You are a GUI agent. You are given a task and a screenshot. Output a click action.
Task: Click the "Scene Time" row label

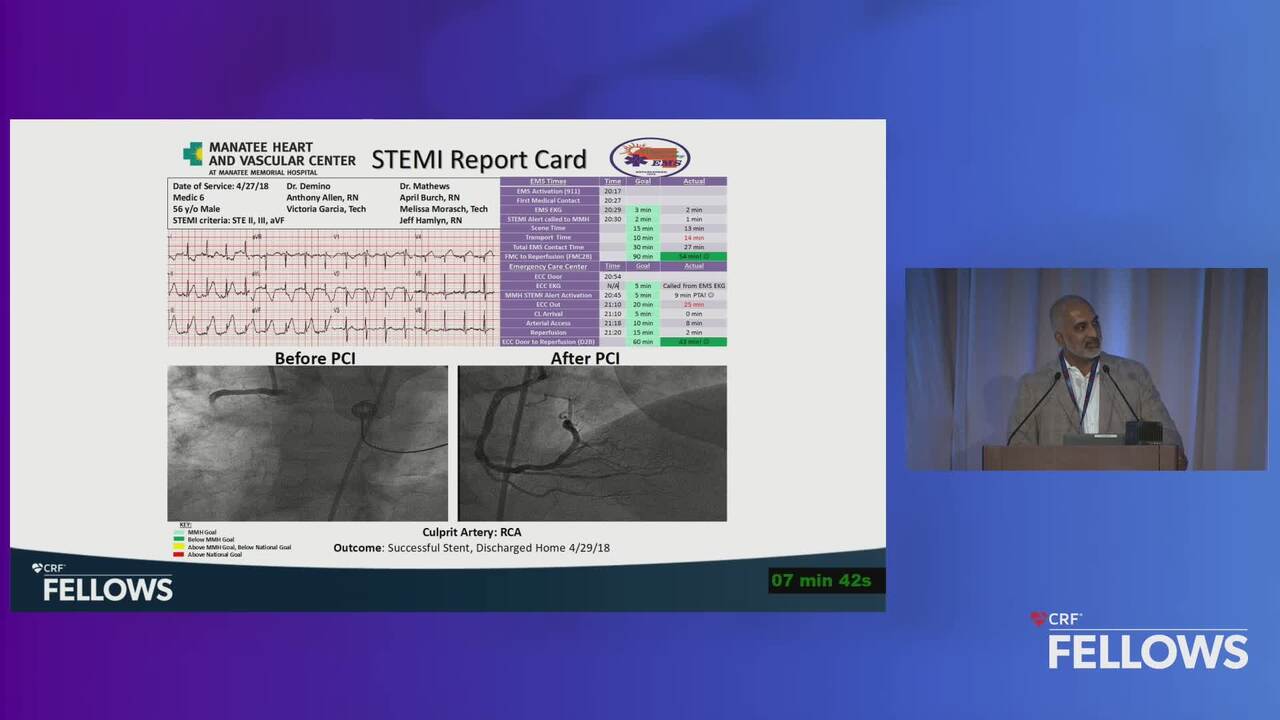[548, 228]
